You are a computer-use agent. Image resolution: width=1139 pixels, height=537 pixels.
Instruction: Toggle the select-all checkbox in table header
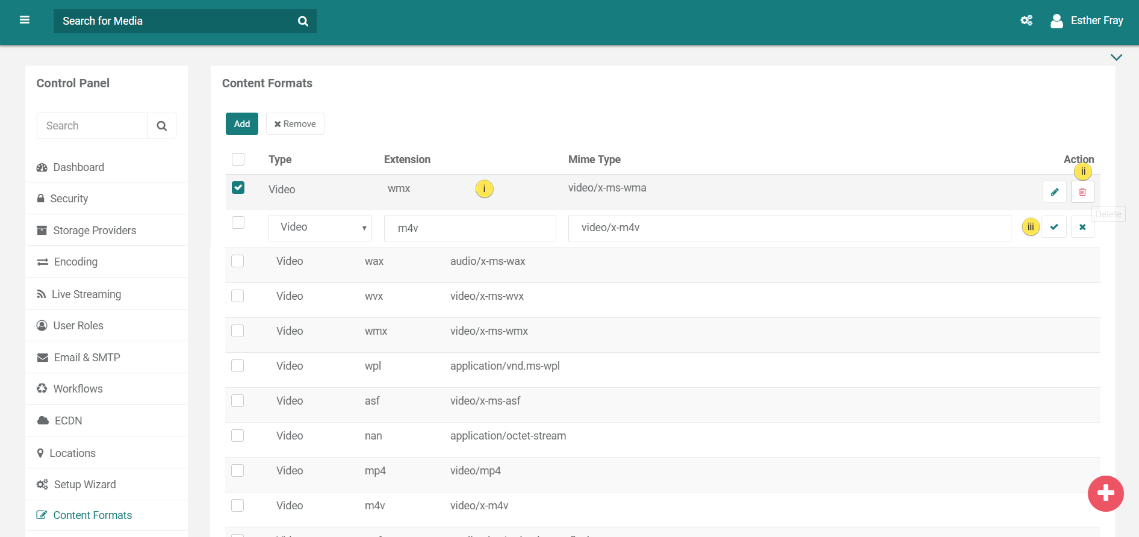(238, 159)
